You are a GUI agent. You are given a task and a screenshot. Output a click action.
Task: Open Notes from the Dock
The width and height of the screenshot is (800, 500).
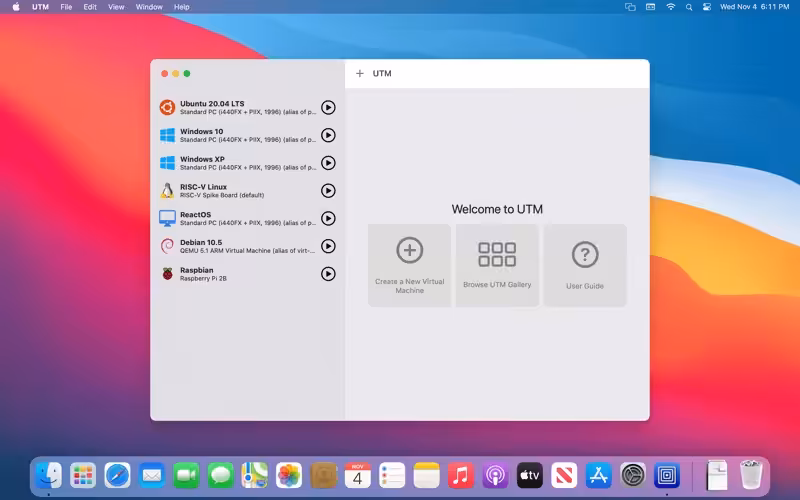pos(427,475)
